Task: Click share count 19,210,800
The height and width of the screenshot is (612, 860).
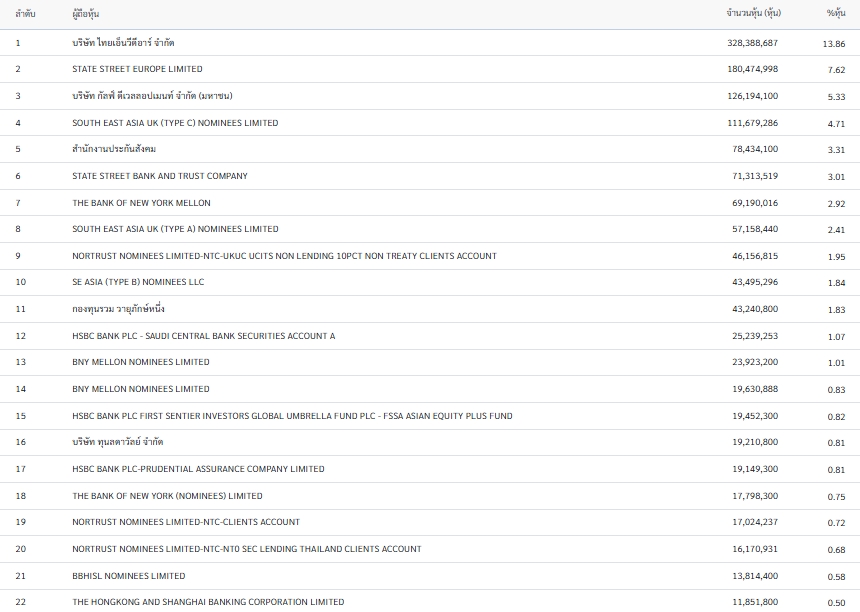Action: click(x=755, y=442)
